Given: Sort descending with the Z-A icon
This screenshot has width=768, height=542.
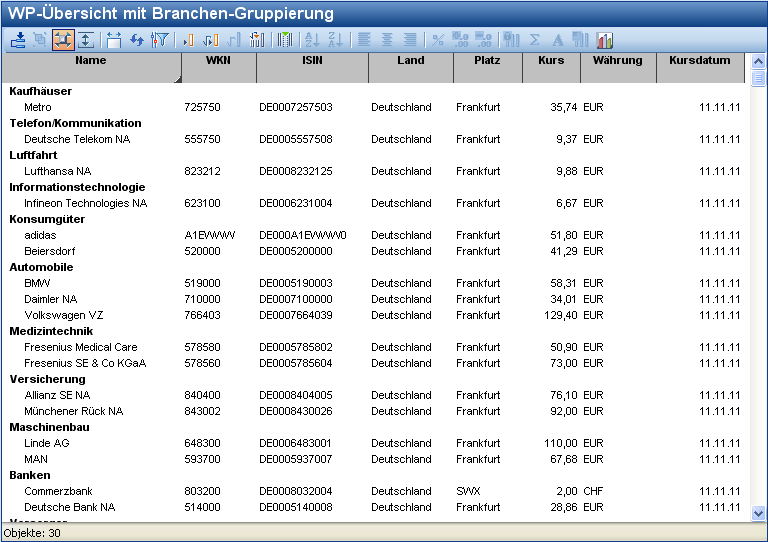Looking at the screenshot, I should click(335, 40).
